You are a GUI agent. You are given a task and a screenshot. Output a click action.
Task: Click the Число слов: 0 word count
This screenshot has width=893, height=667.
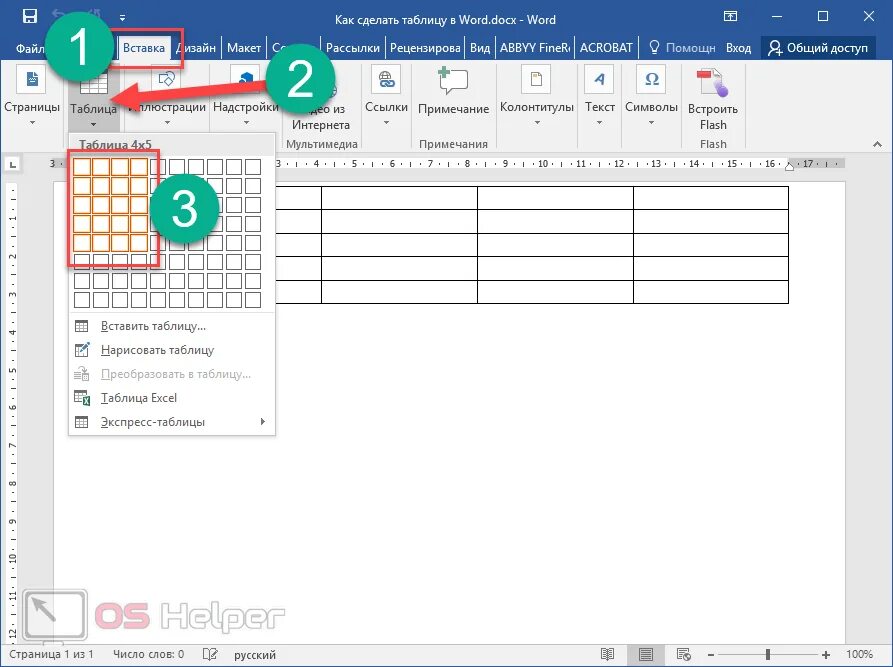[x=149, y=654]
